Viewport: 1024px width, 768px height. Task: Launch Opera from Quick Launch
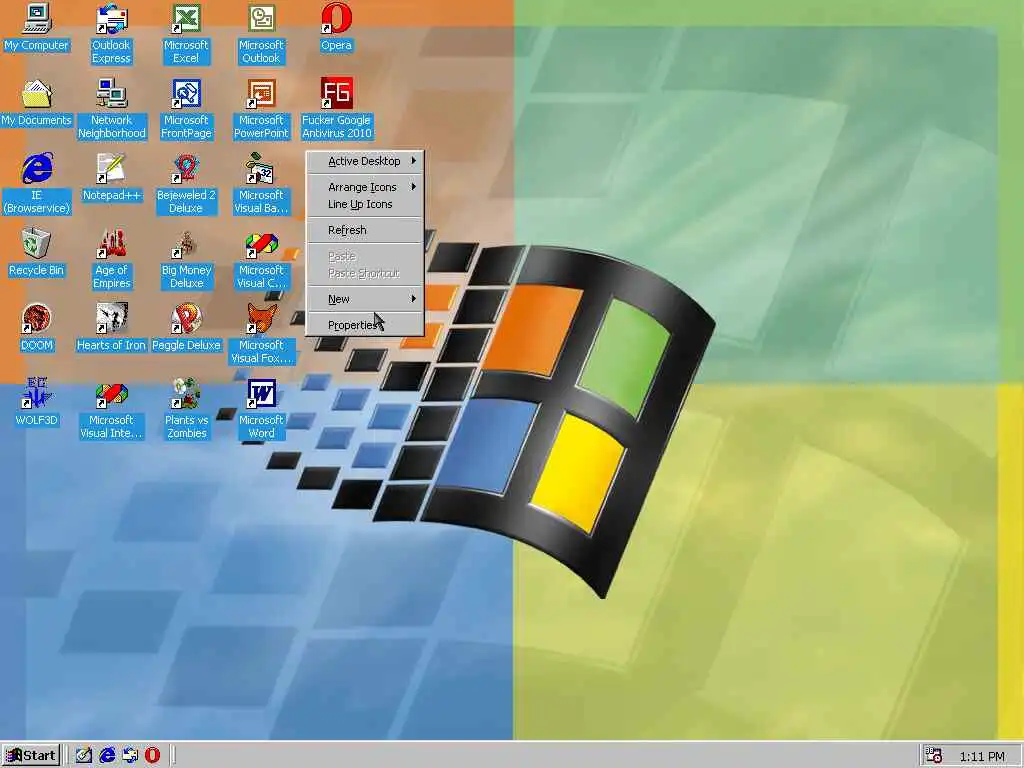152,756
